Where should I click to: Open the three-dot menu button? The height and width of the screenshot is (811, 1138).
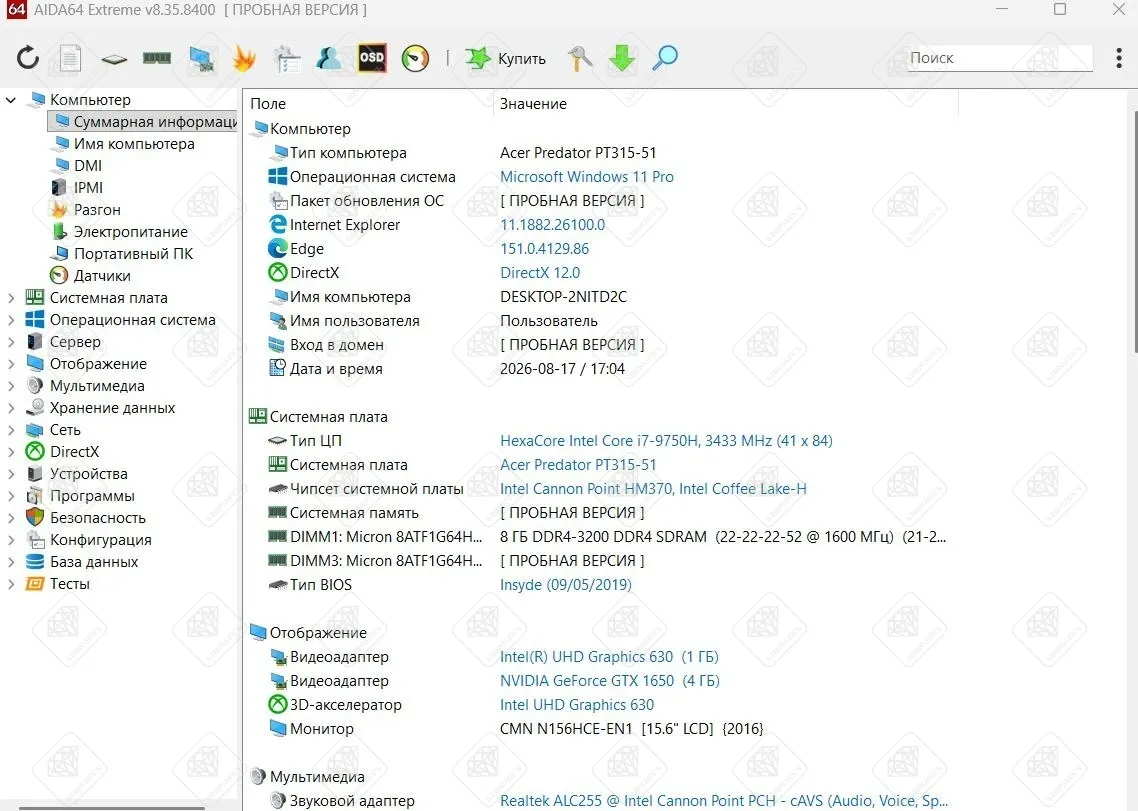(x=1118, y=58)
